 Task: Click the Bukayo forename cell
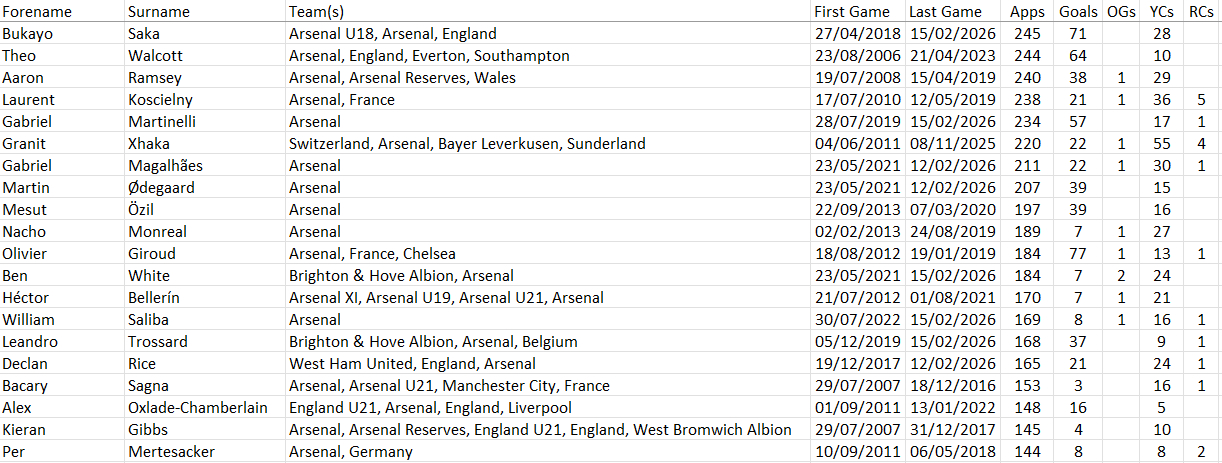pyautogui.click(x=28, y=34)
